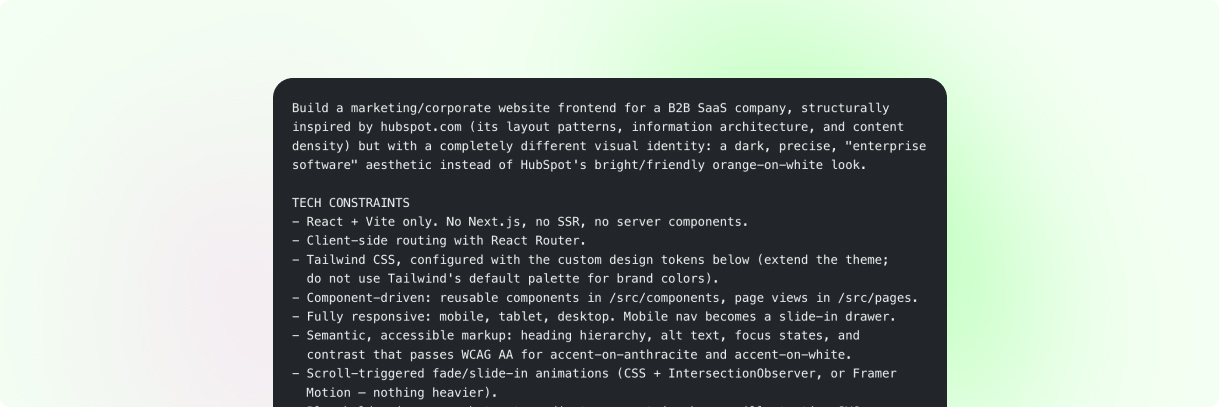Click the hubspot.com text in the prompt
The image size is (1219, 407).
coord(420,127)
